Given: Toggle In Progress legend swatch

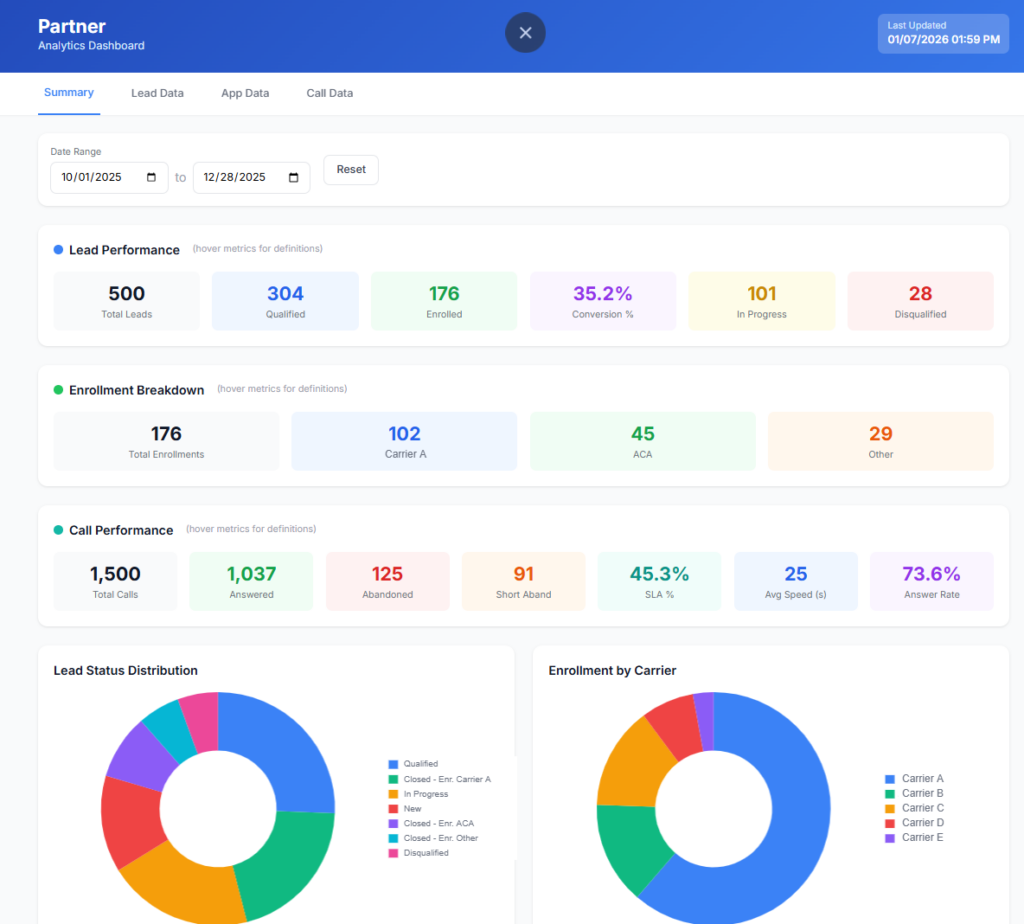Looking at the screenshot, I should [x=393, y=794].
